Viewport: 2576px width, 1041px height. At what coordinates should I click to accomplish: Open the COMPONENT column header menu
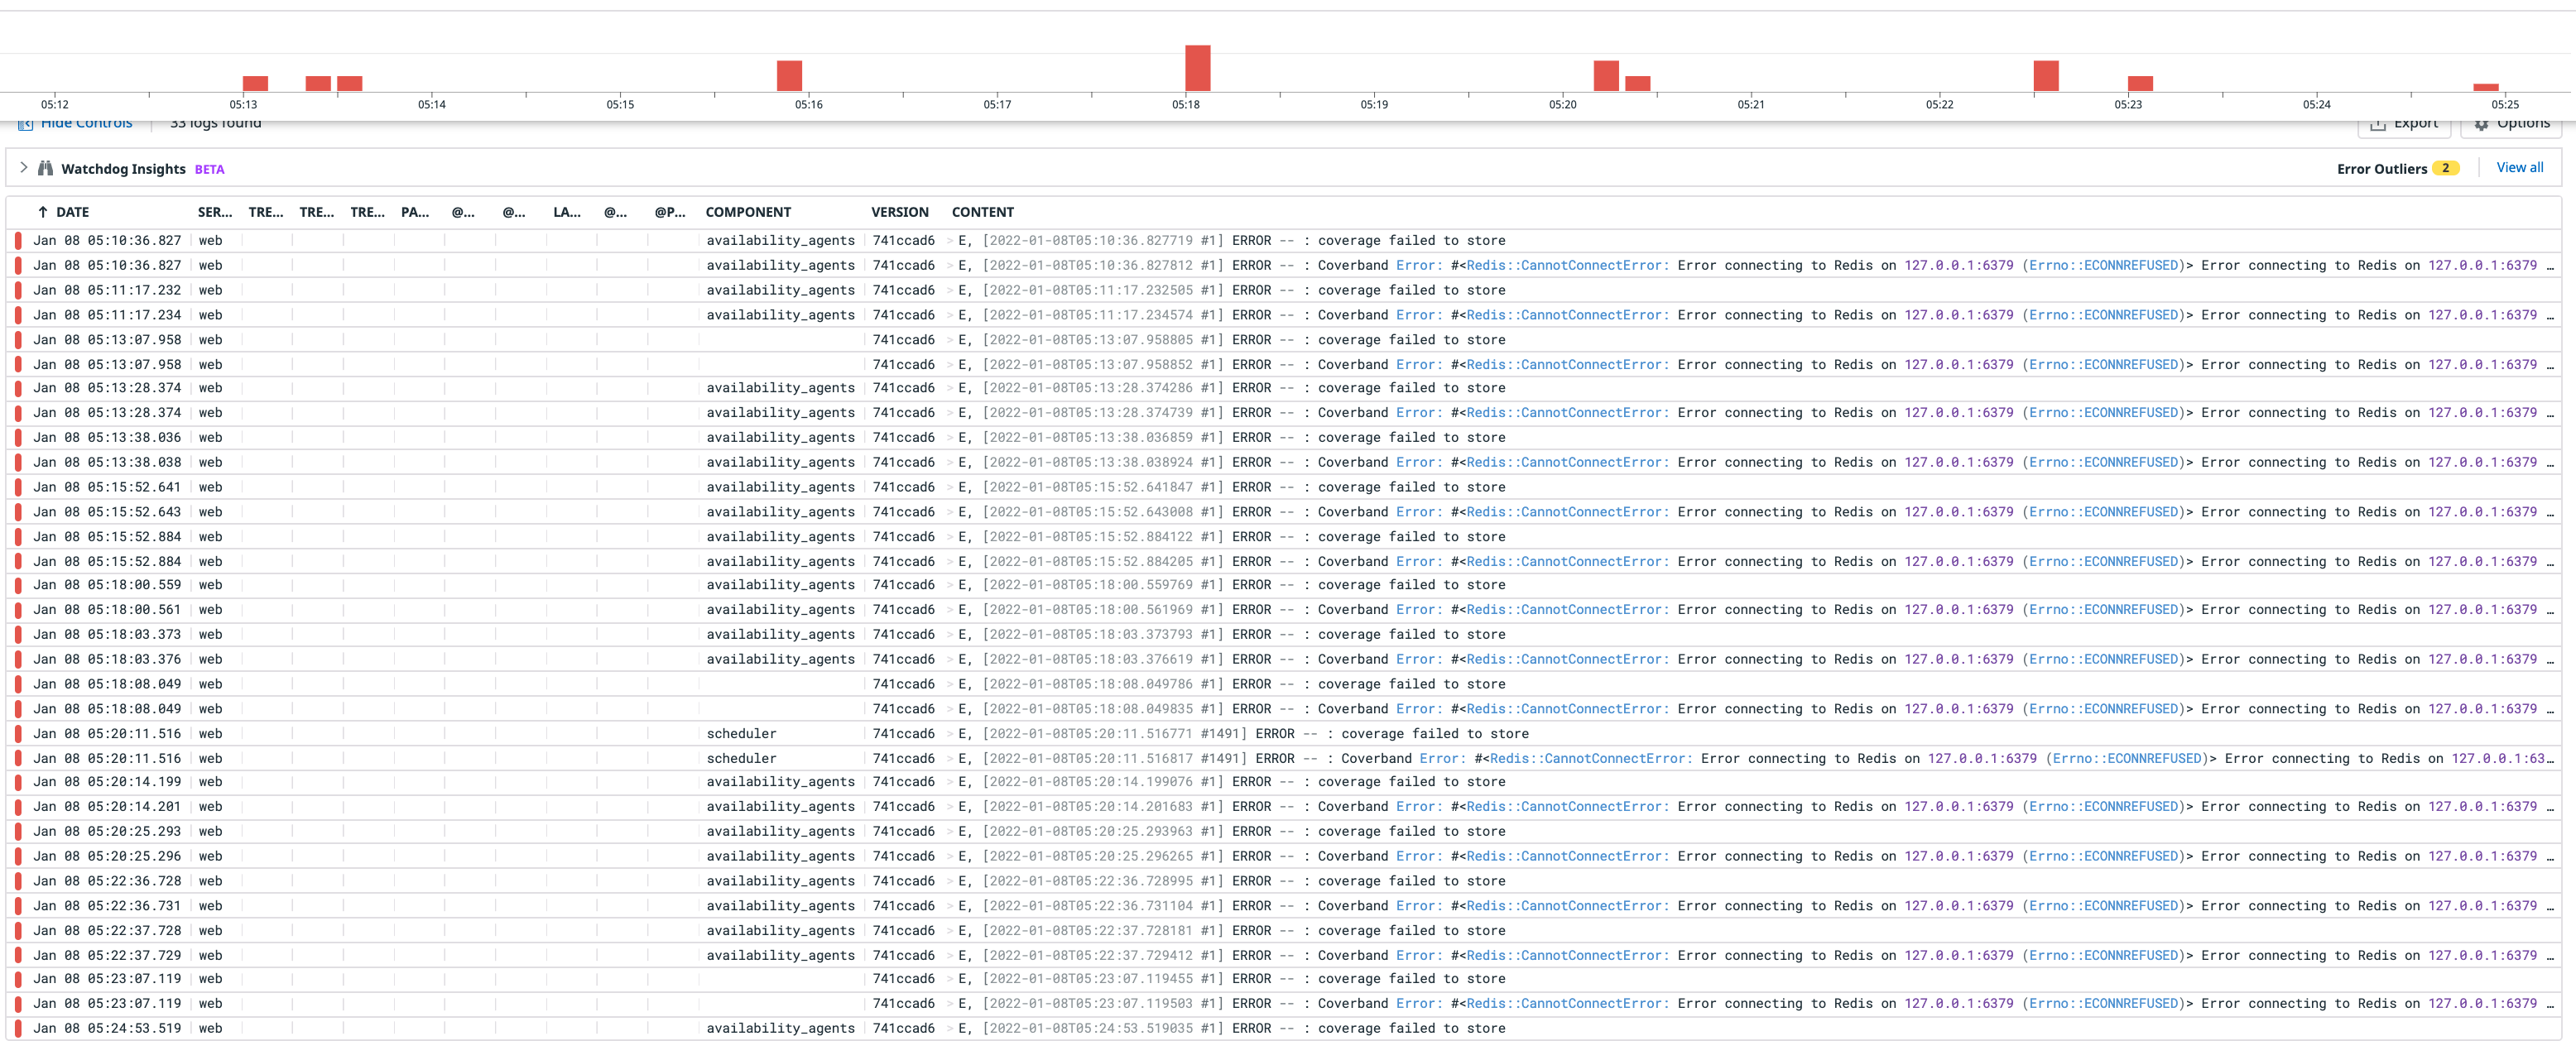pyautogui.click(x=748, y=211)
